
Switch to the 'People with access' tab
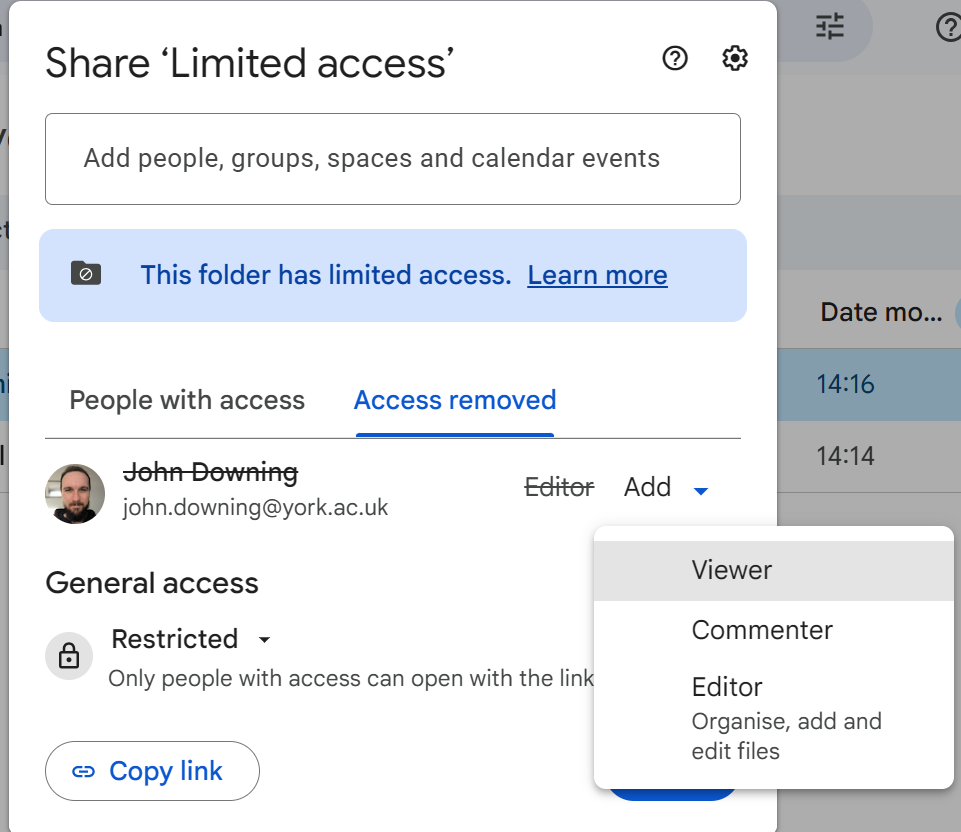tap(187, 401)
